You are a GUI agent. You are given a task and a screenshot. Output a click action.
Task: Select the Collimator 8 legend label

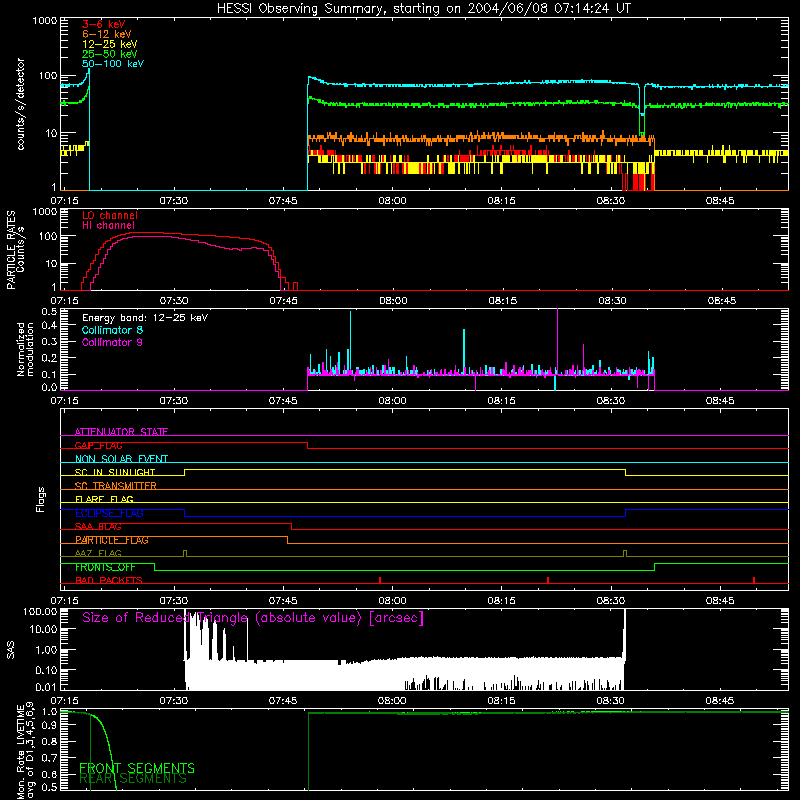112,330
